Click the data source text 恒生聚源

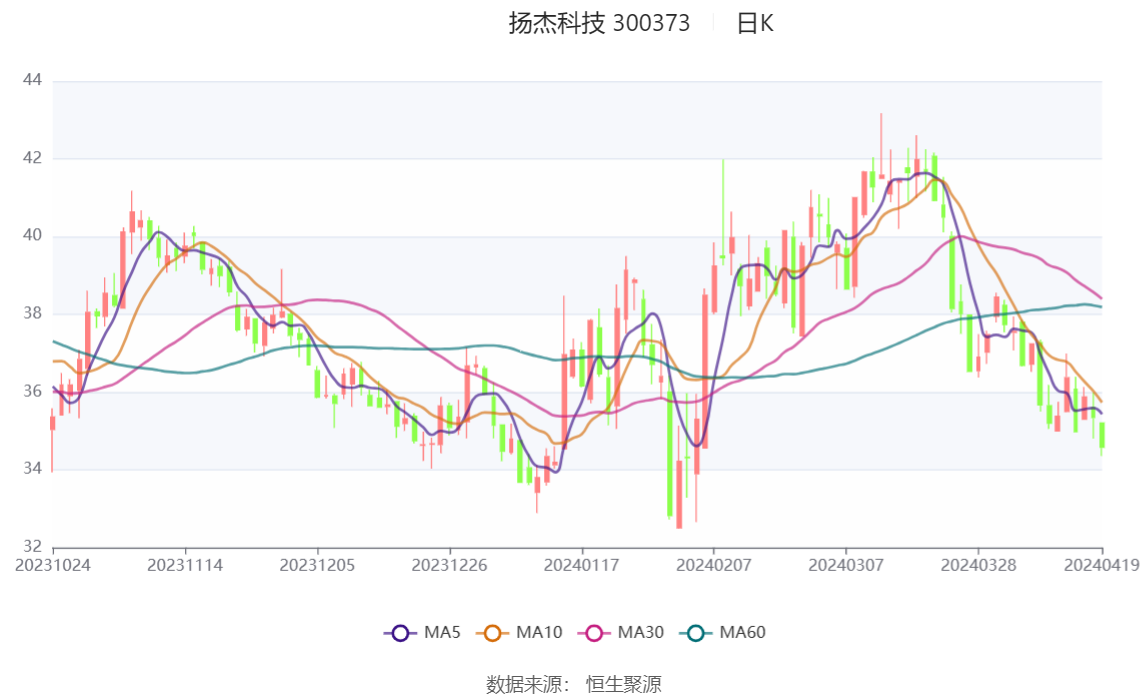point(624,685)
